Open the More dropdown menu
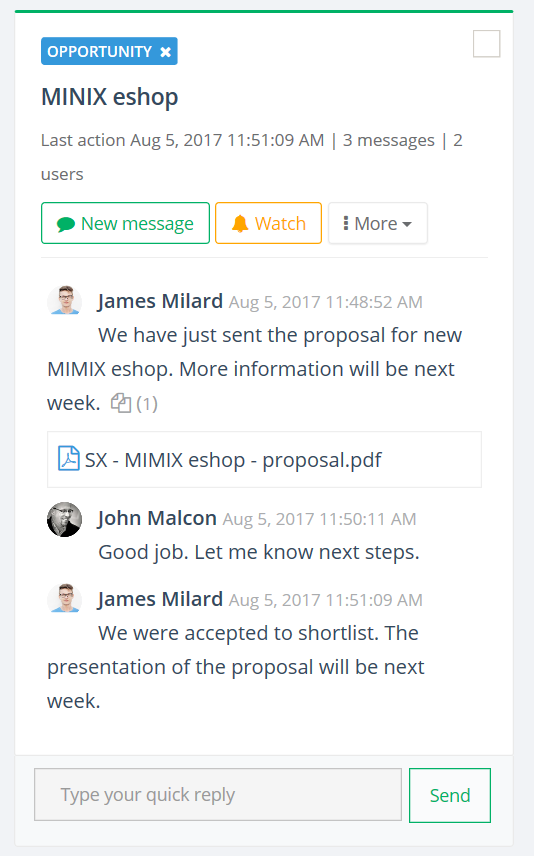This screenshot has height=856, width=534. [378, 223]
